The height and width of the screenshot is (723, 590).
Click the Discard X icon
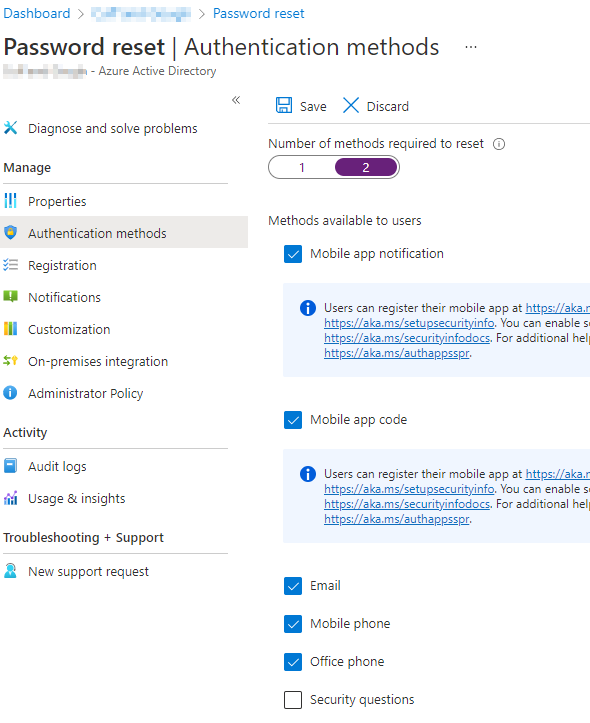pyautogui.click(x=351, y=106)
